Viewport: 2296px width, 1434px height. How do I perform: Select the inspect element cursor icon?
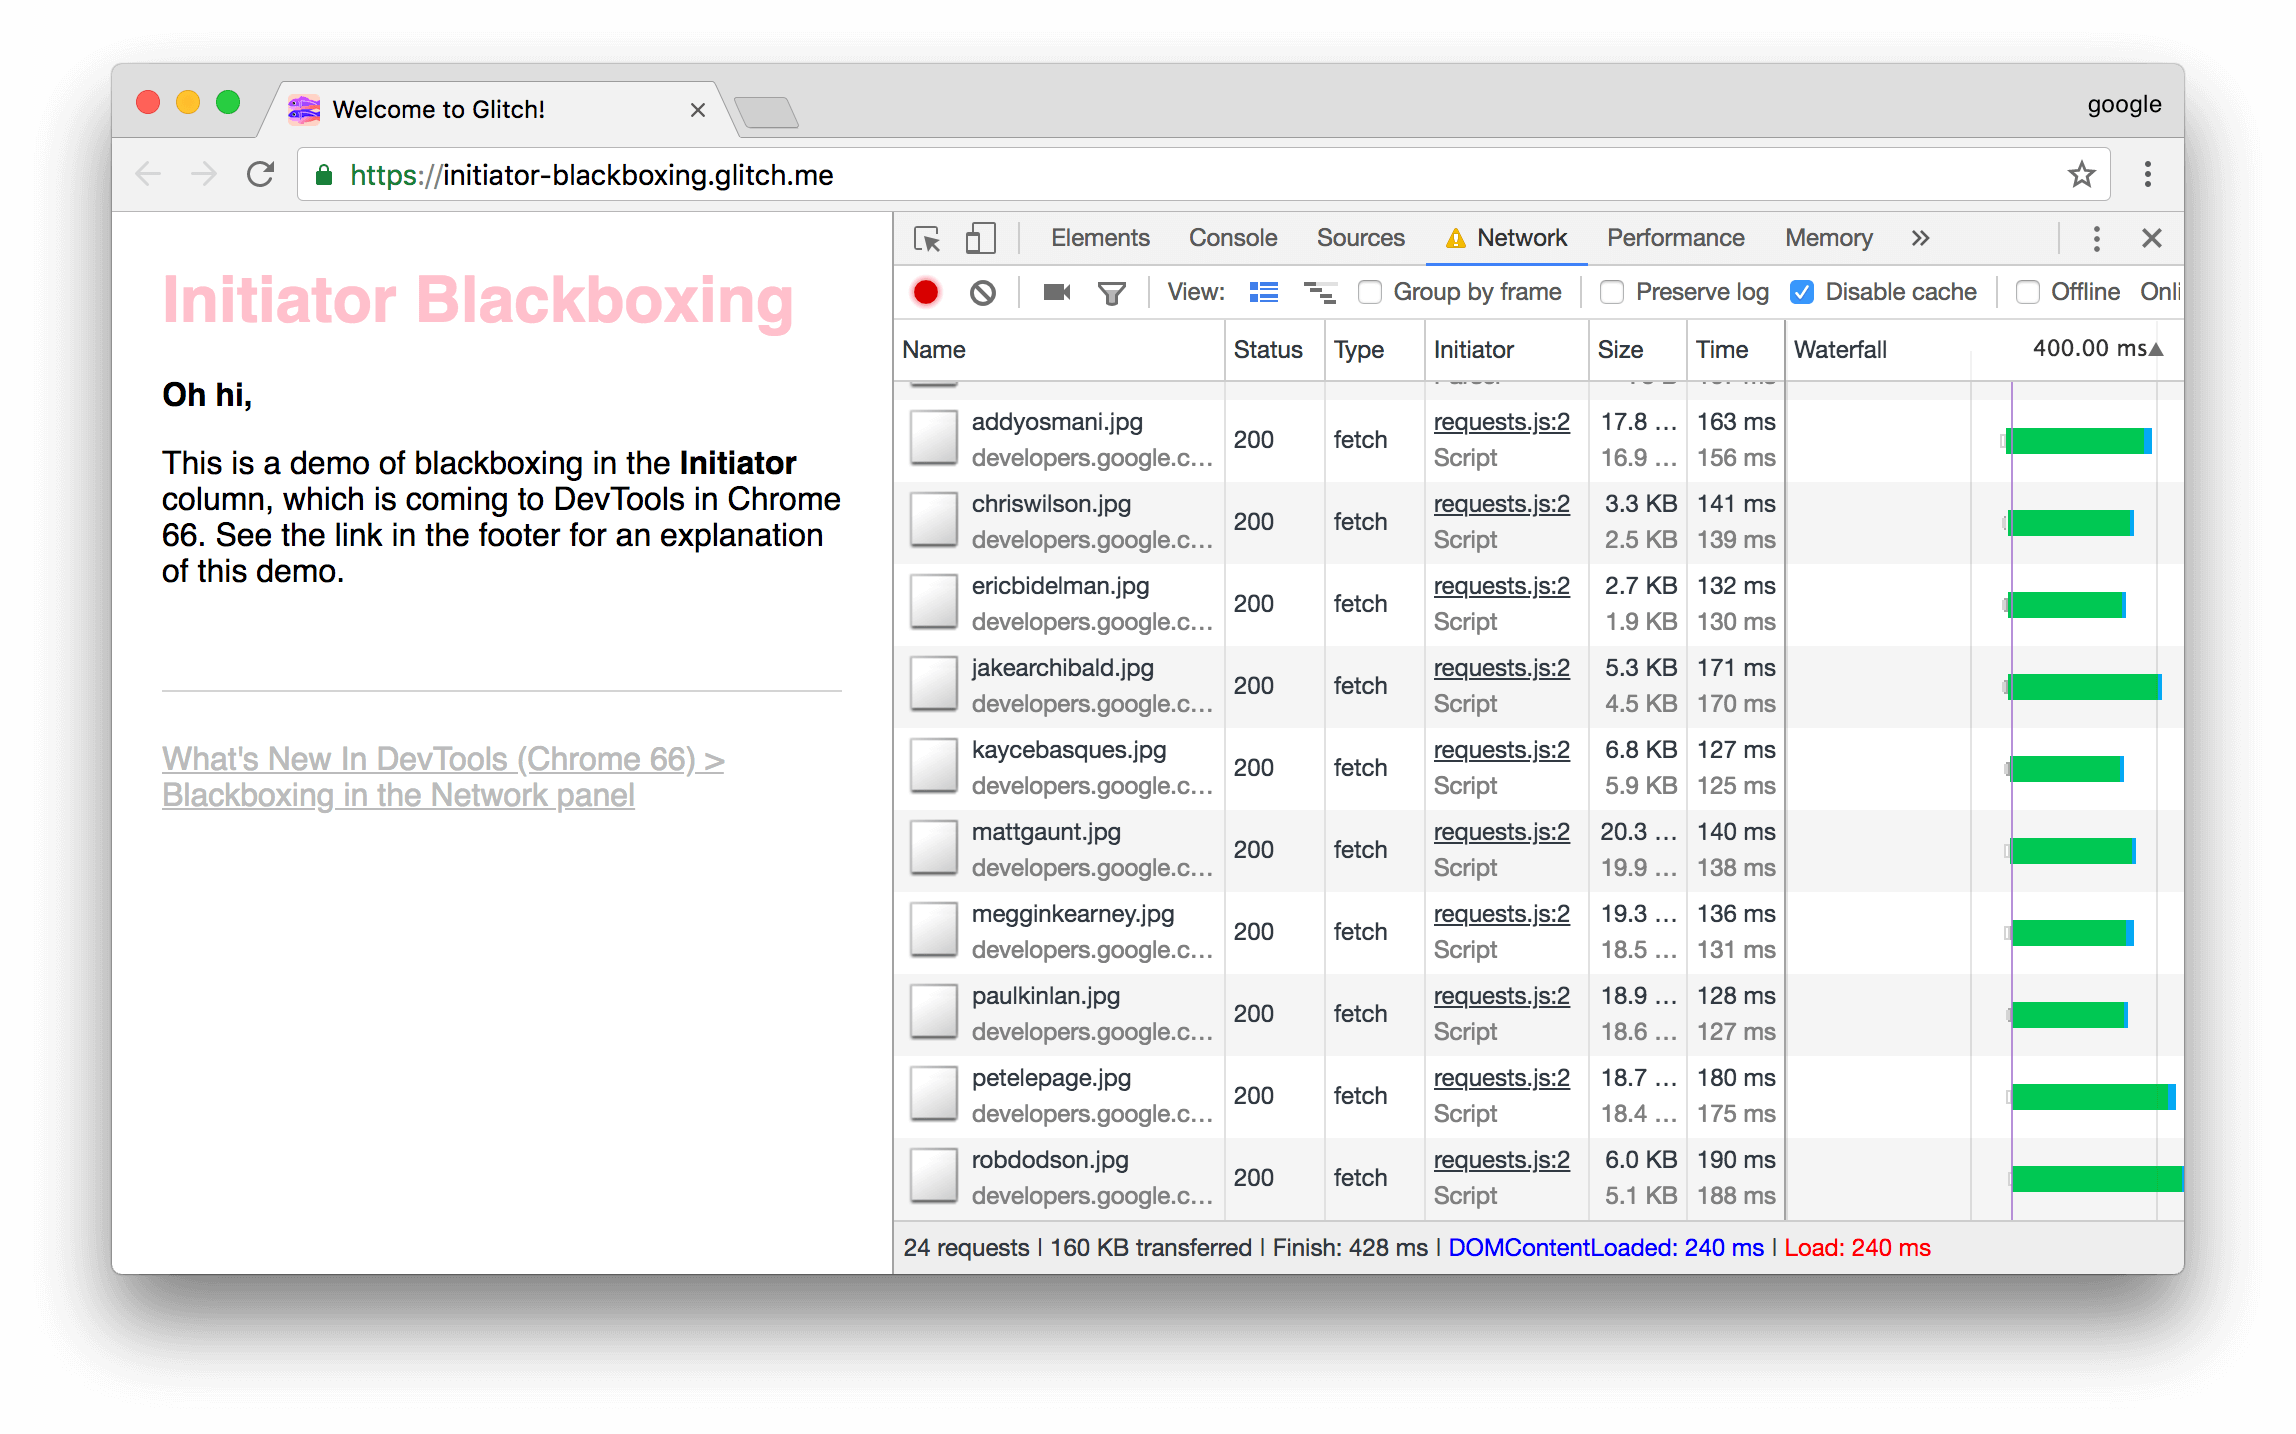(x=927, y=239)
